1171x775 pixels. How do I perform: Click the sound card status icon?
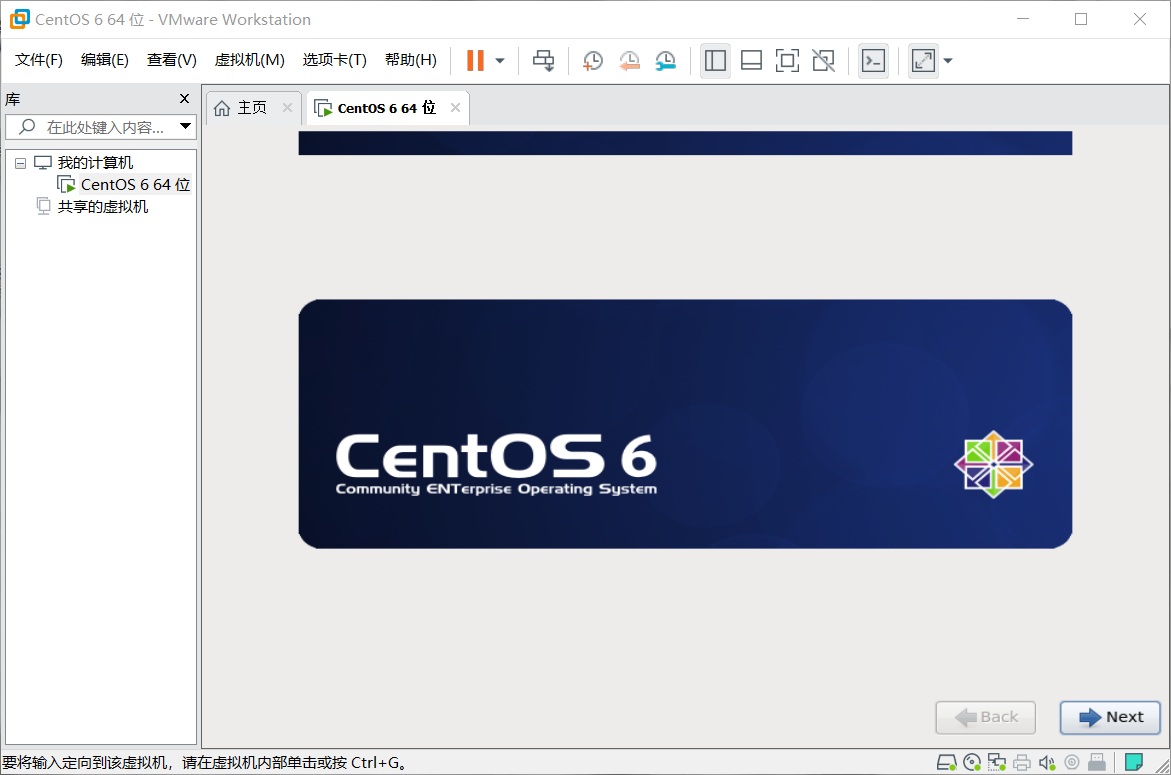click(x=1047, y=762)
